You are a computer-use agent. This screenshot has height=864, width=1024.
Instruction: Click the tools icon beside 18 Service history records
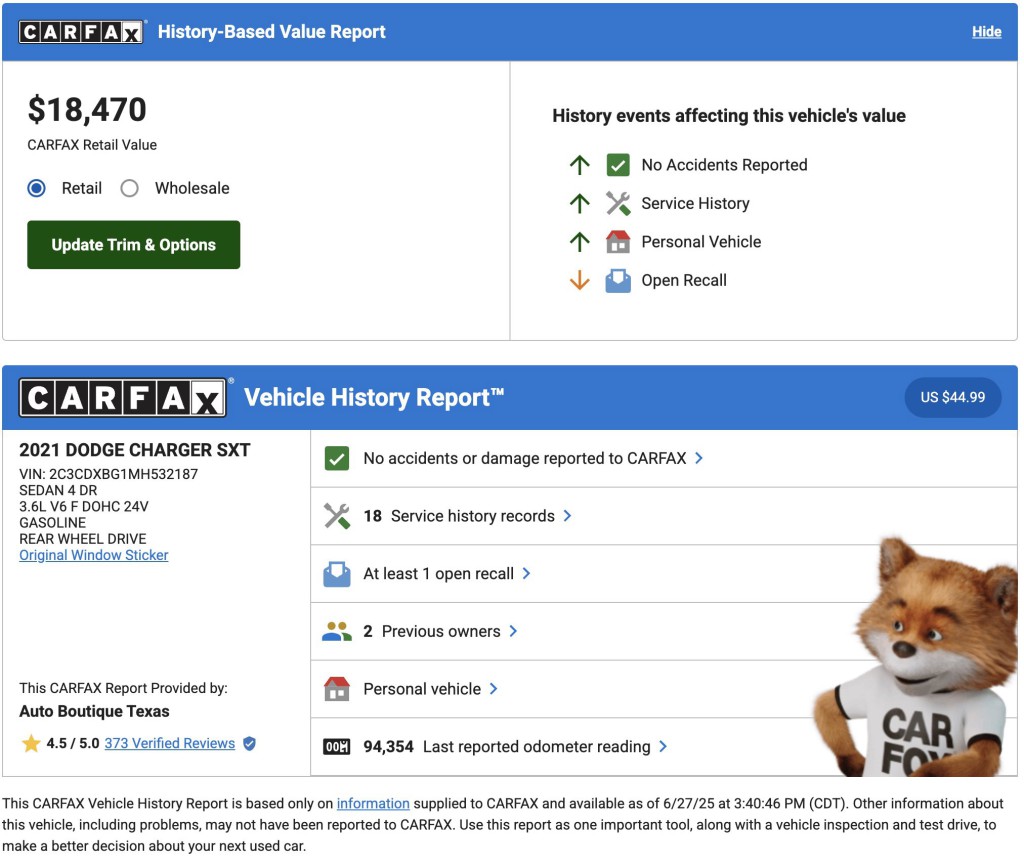pyautogui.click(x=337, y=516)
